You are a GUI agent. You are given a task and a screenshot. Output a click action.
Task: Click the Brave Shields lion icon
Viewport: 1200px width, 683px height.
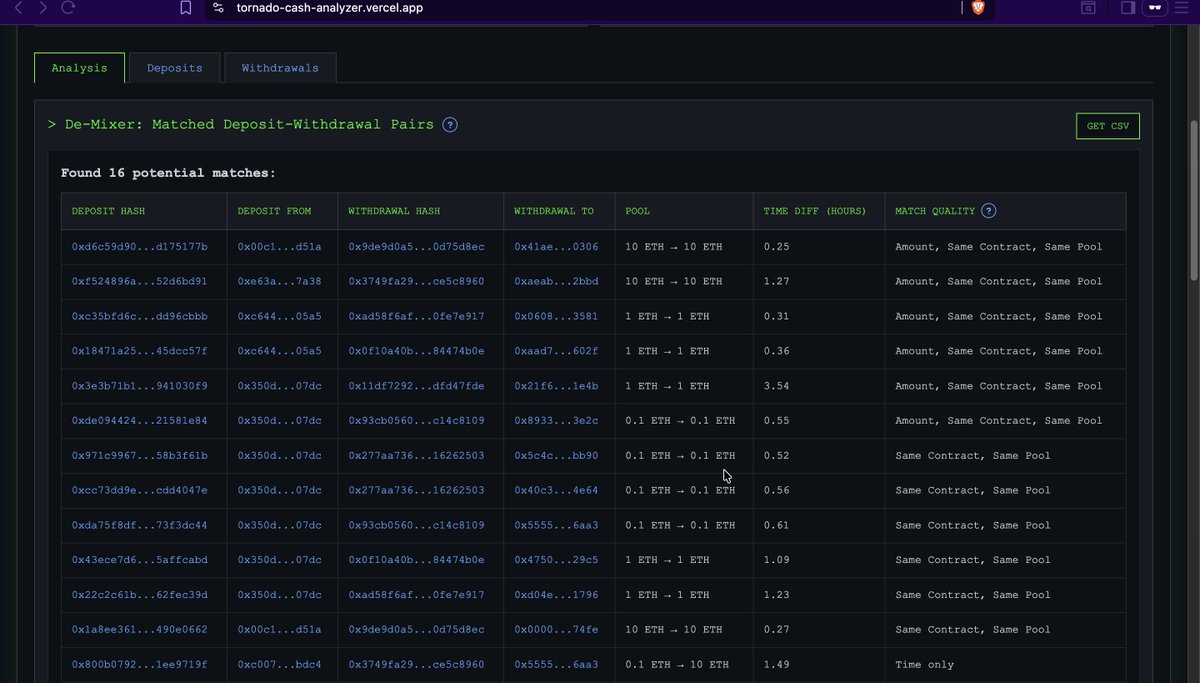pos(978,7)
